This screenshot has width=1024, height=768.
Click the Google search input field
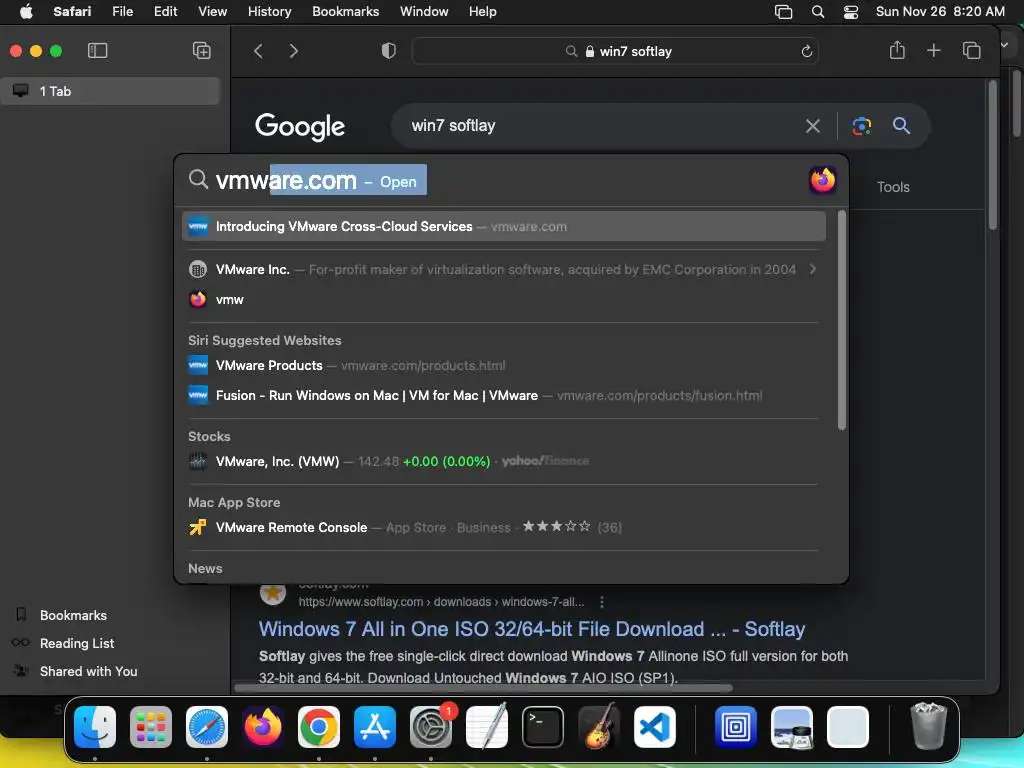(x=601, y=126)
